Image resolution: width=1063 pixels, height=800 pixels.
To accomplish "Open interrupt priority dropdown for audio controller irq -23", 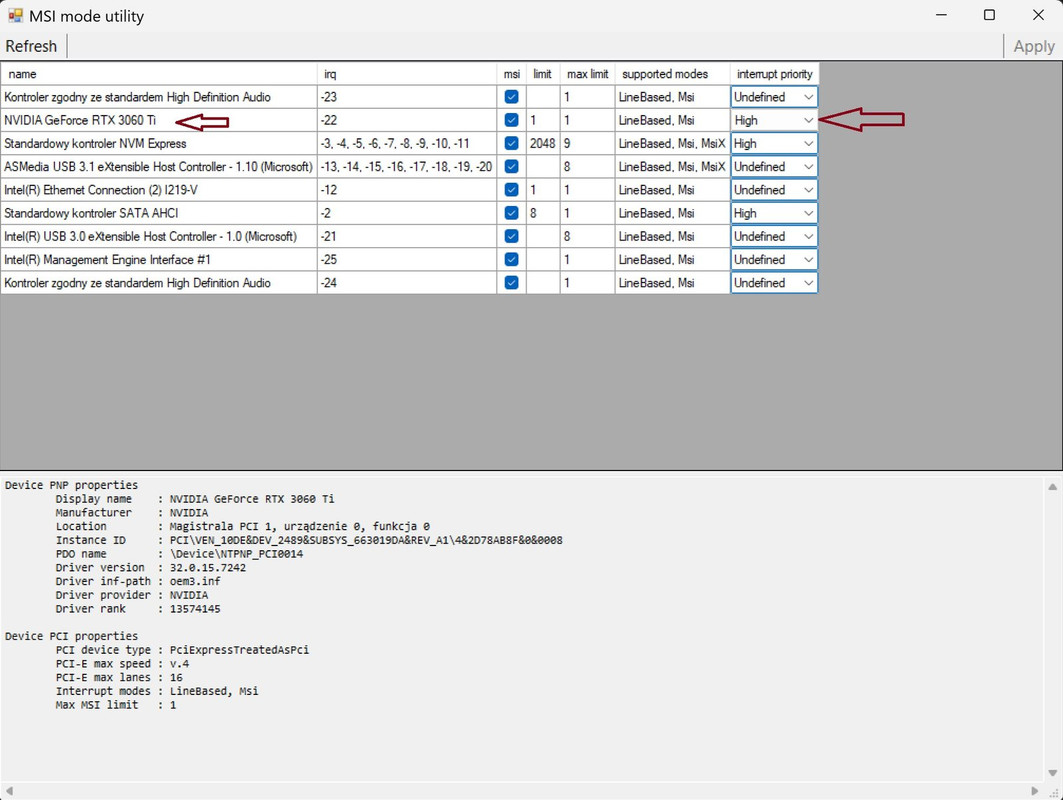I will click(x=774, y=97).
